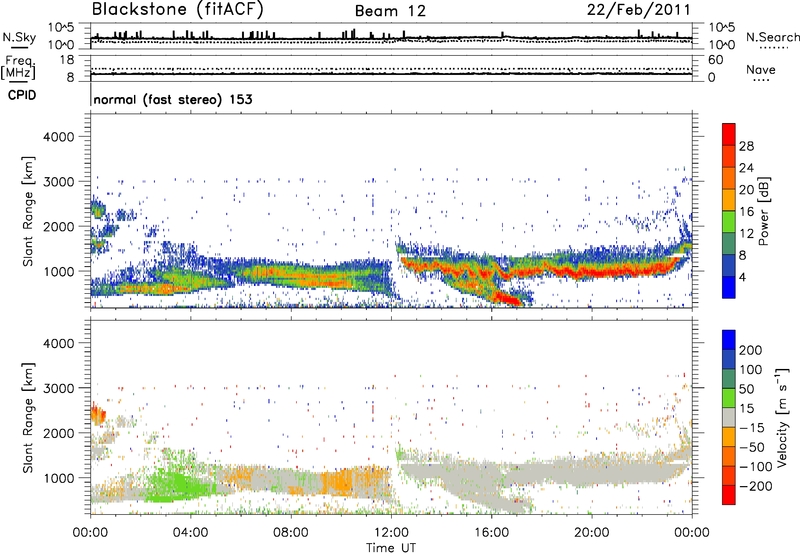The height and width of the screenshot is (554, 800).
Task: Click 'Slant Range [km]' label of velocity panel
Action: pyautogui.click(x=28, y=417)
